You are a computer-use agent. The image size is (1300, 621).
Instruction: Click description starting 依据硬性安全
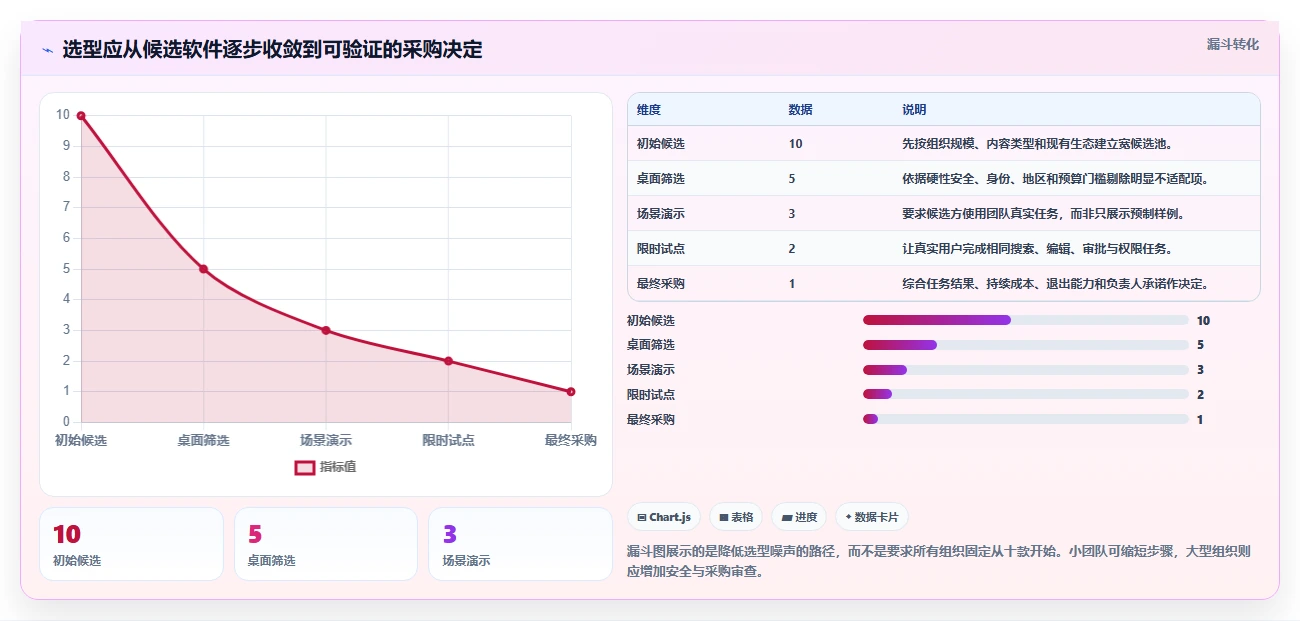point(1057,179)
